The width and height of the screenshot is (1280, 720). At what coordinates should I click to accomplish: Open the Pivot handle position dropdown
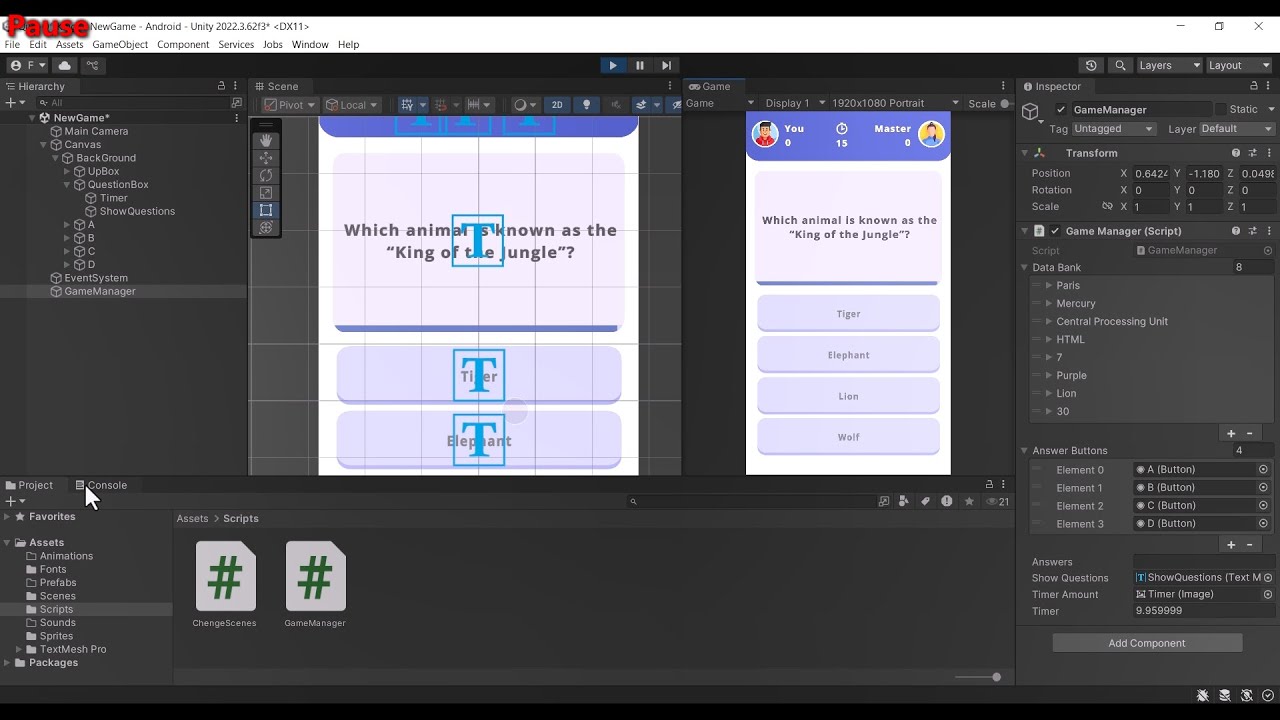[x=289, y=105]
